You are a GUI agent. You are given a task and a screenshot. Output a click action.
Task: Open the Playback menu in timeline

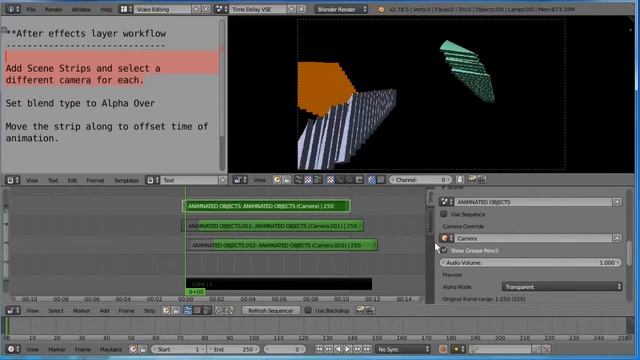(111, 349)
